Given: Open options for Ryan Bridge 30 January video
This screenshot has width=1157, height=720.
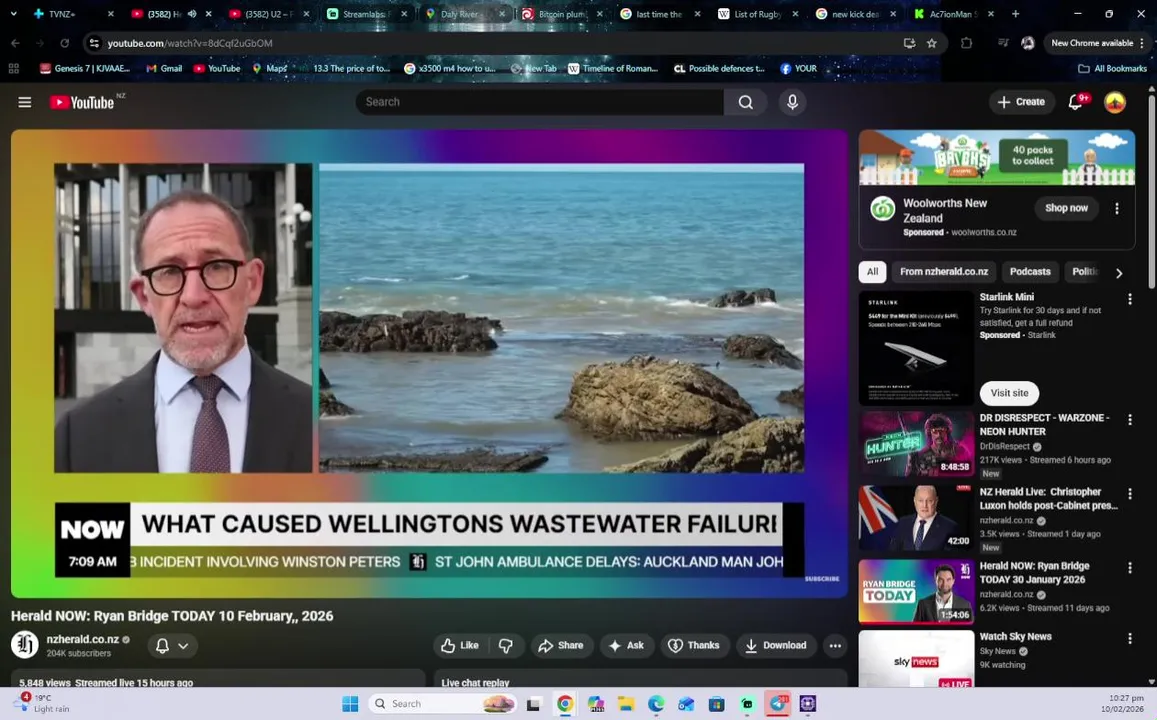Looking at the screenshot, I should tap(1129, 567).
